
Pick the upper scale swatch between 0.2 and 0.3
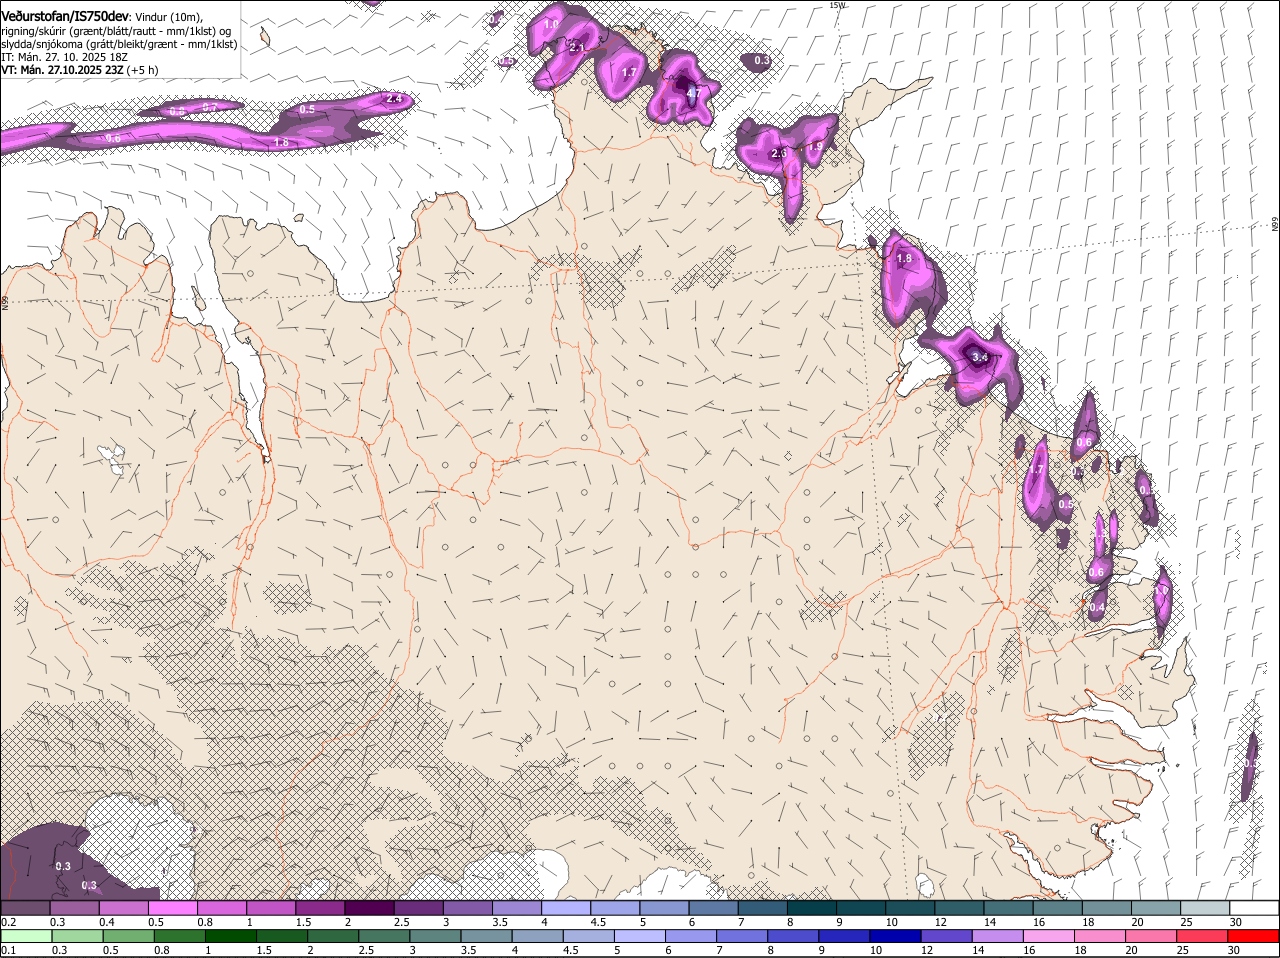pyautogui.click(x=26, y=907)
